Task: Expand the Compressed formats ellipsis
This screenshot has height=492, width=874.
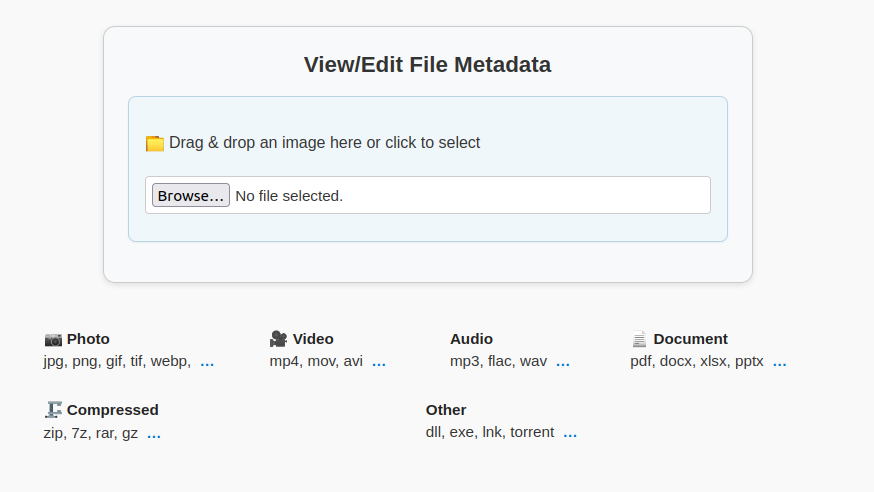Action: 154,433
